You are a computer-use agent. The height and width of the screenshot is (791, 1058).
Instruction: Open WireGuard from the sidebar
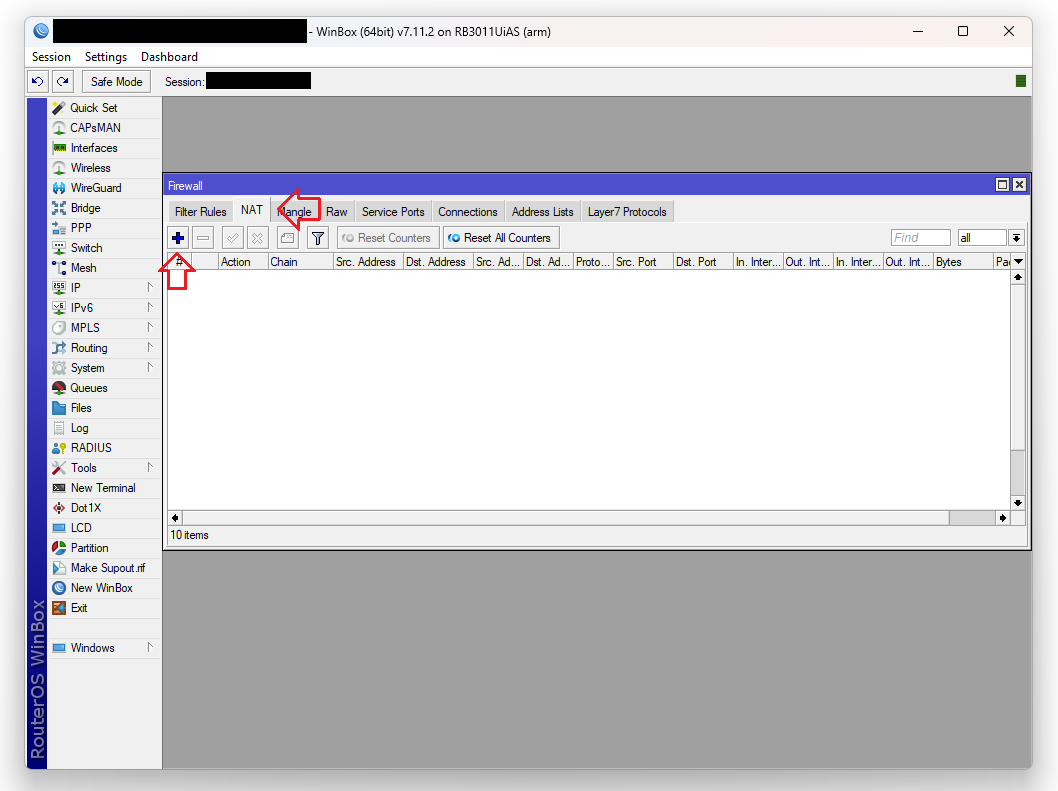(95, 188)
